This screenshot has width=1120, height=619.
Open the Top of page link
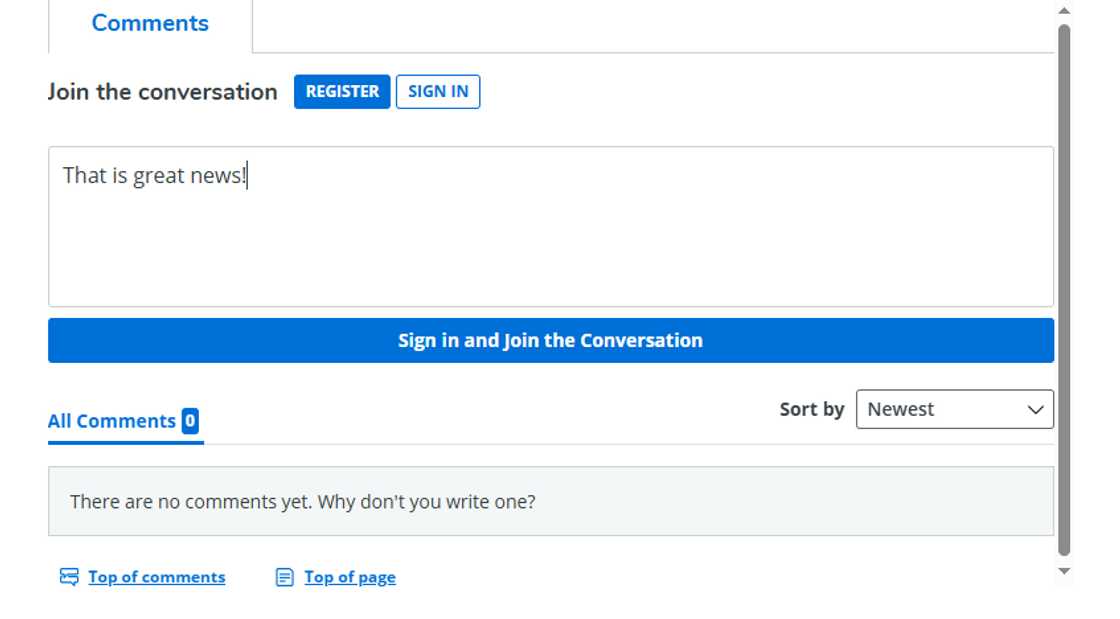[x=350, y=576]
